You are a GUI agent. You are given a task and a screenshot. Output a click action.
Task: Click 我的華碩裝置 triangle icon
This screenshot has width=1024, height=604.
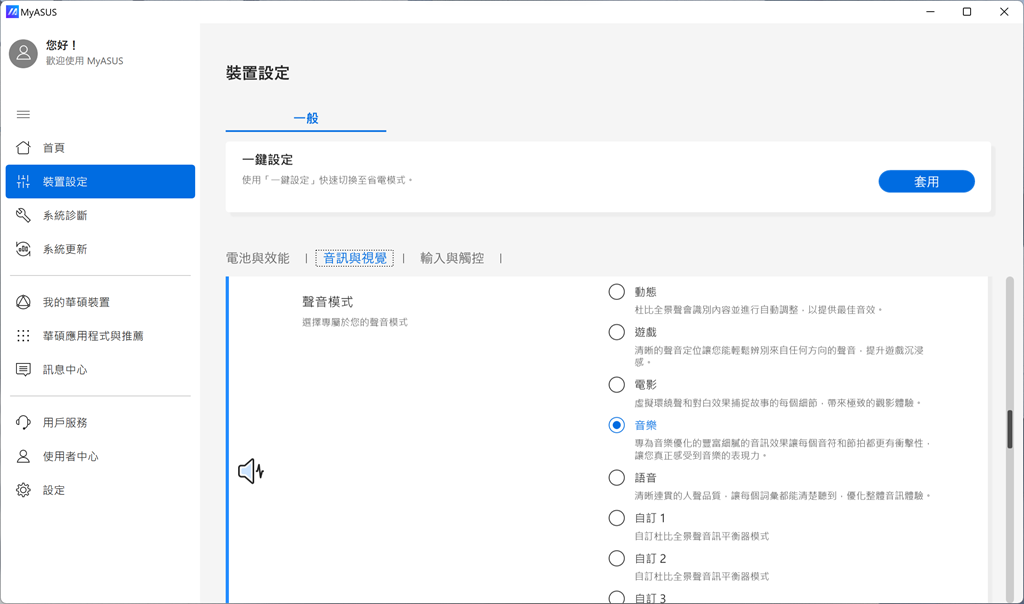23,303
